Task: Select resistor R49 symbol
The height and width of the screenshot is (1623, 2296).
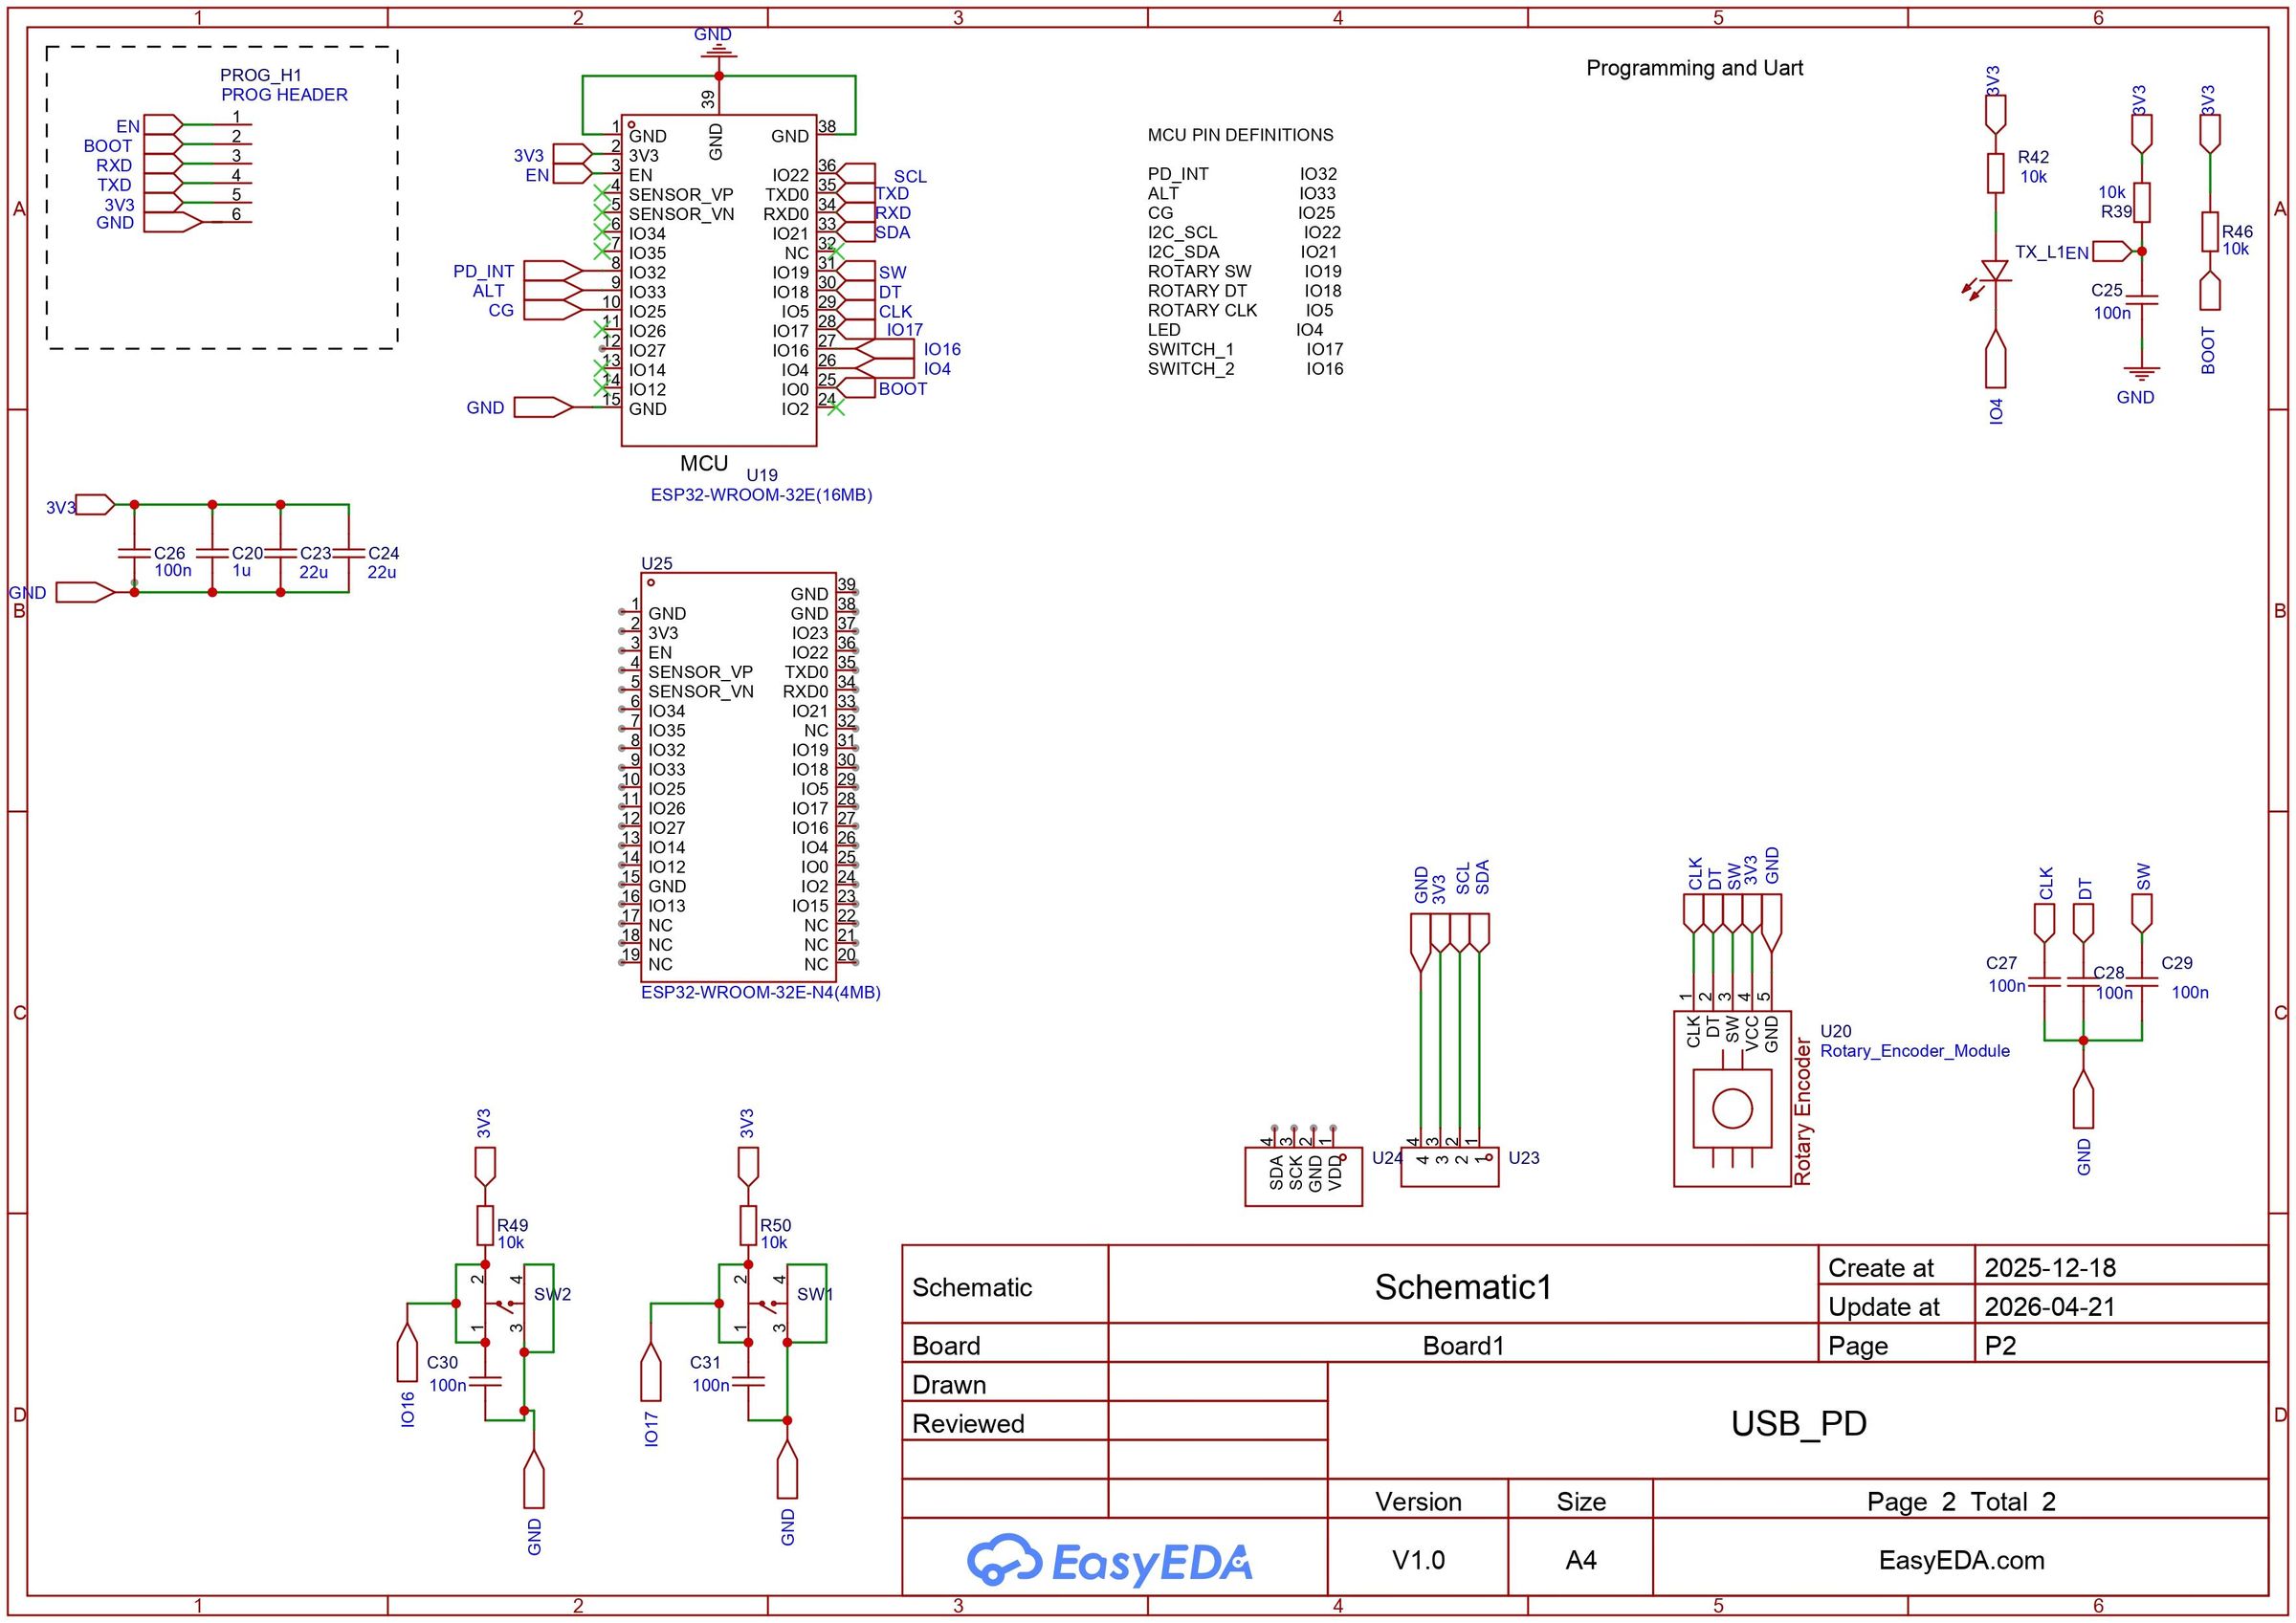Action: click(484, 1224)
